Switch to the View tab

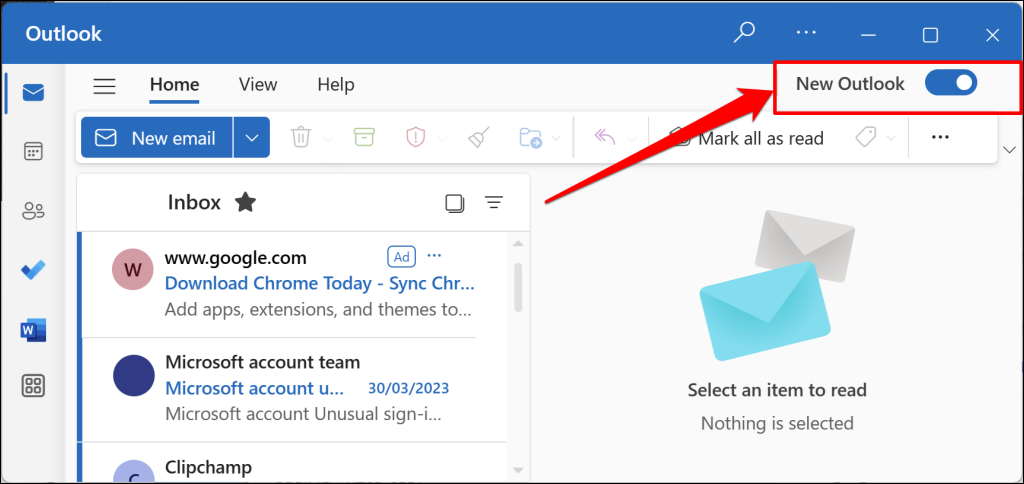pyautogui.click(x=258, y=85)
